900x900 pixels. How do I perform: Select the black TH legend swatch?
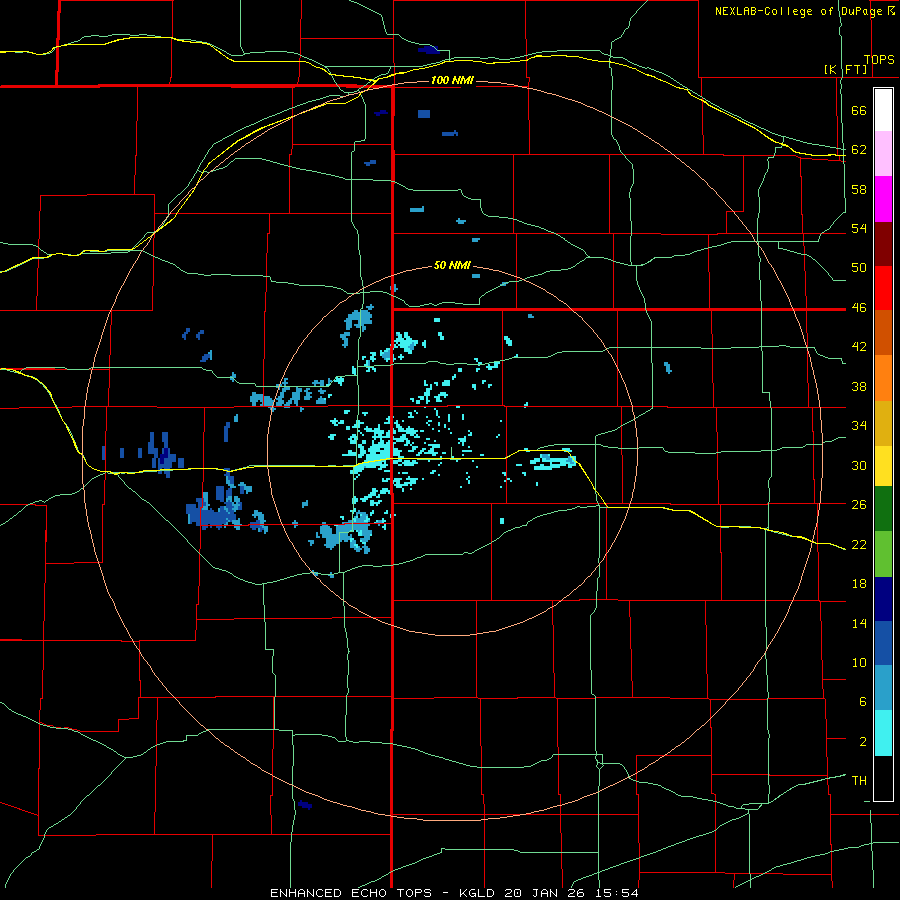click(883, 778)
